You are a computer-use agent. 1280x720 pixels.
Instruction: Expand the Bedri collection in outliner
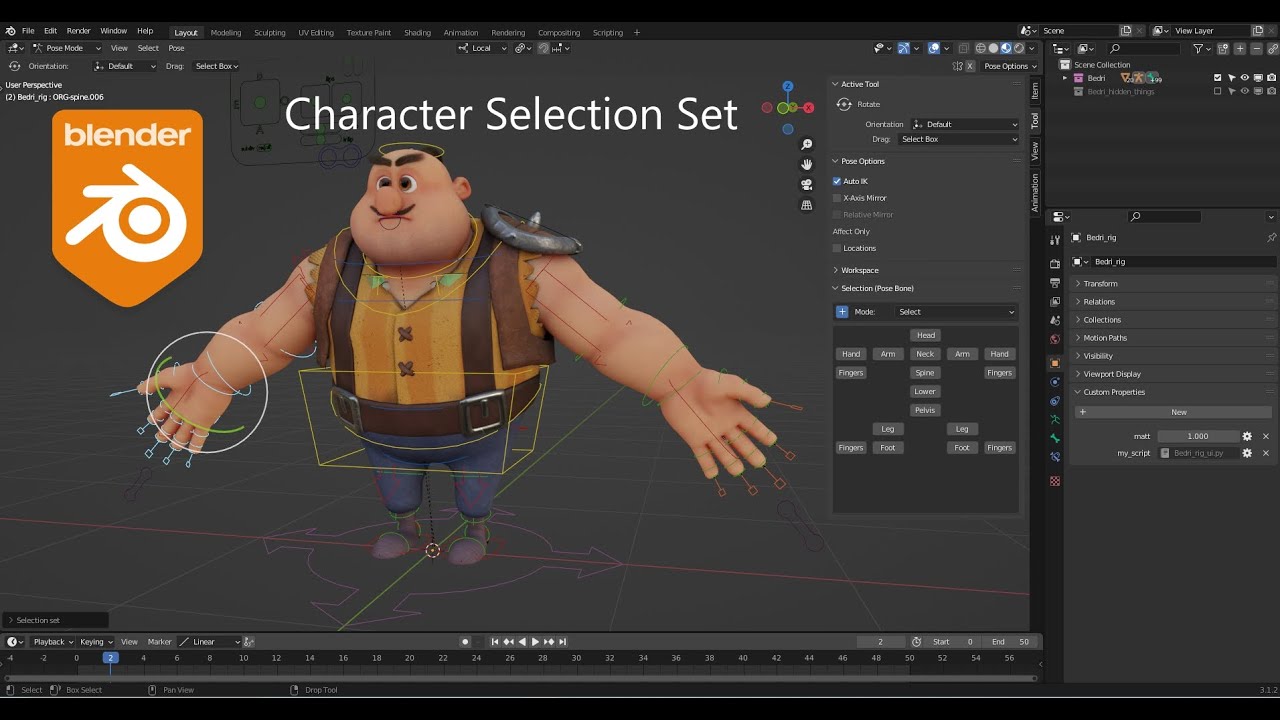click(1066, 78)
